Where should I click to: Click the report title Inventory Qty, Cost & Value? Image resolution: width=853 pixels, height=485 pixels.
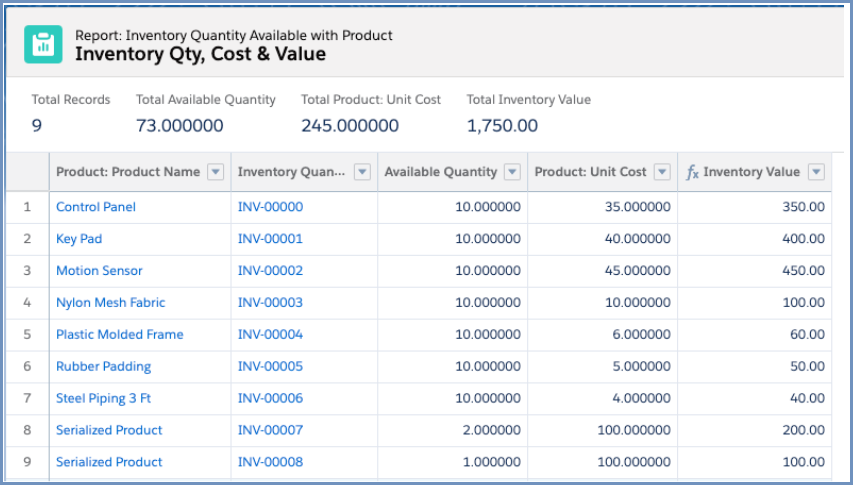click(x=200, y=54)
